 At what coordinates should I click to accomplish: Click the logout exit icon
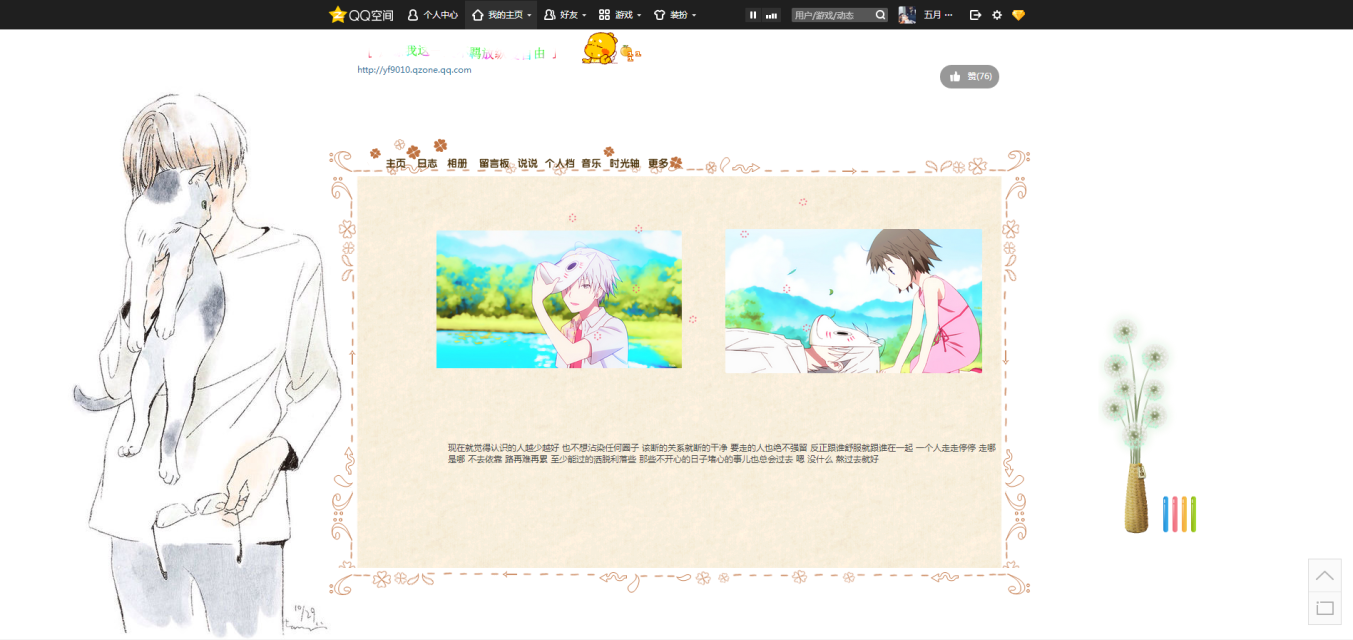click(x=976, y=15)
